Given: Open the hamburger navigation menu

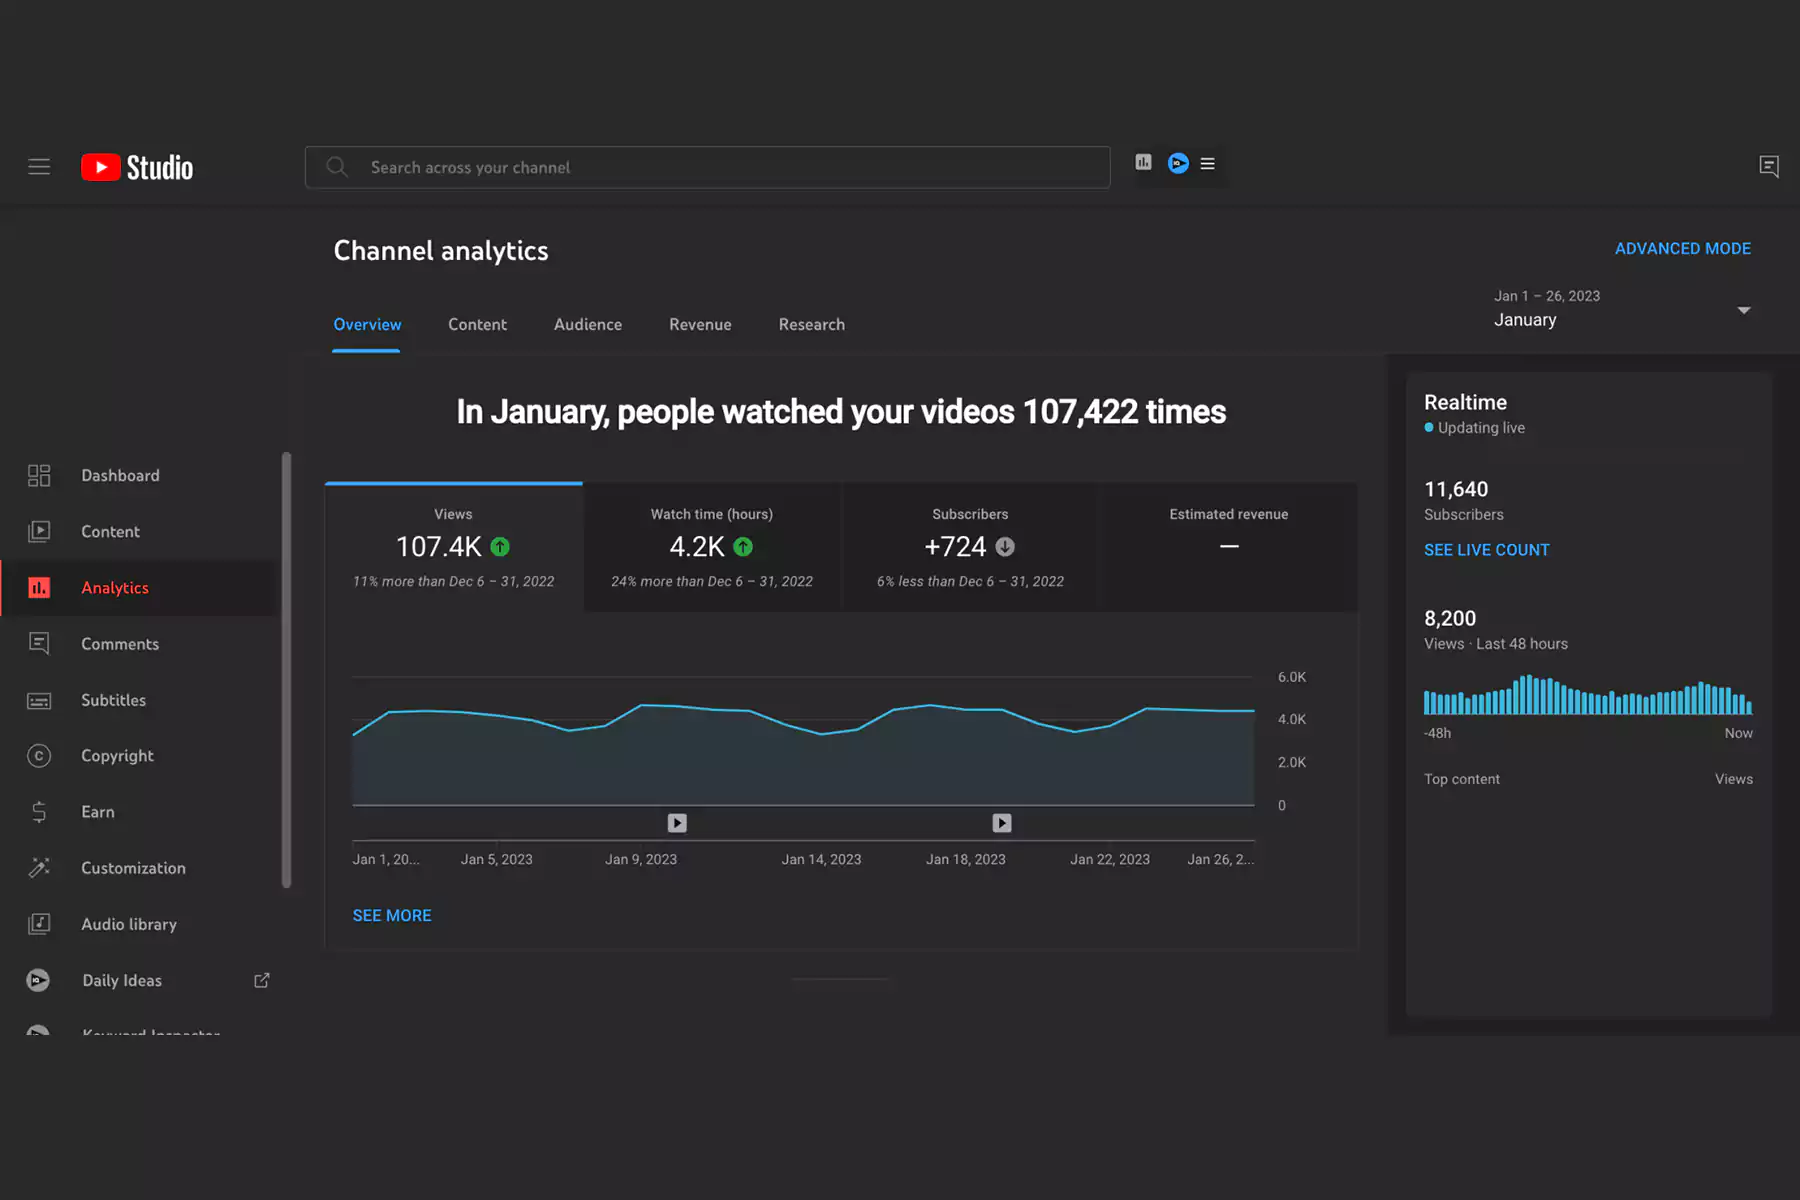Looking at the screenshot, I should [x=39, y=167].
